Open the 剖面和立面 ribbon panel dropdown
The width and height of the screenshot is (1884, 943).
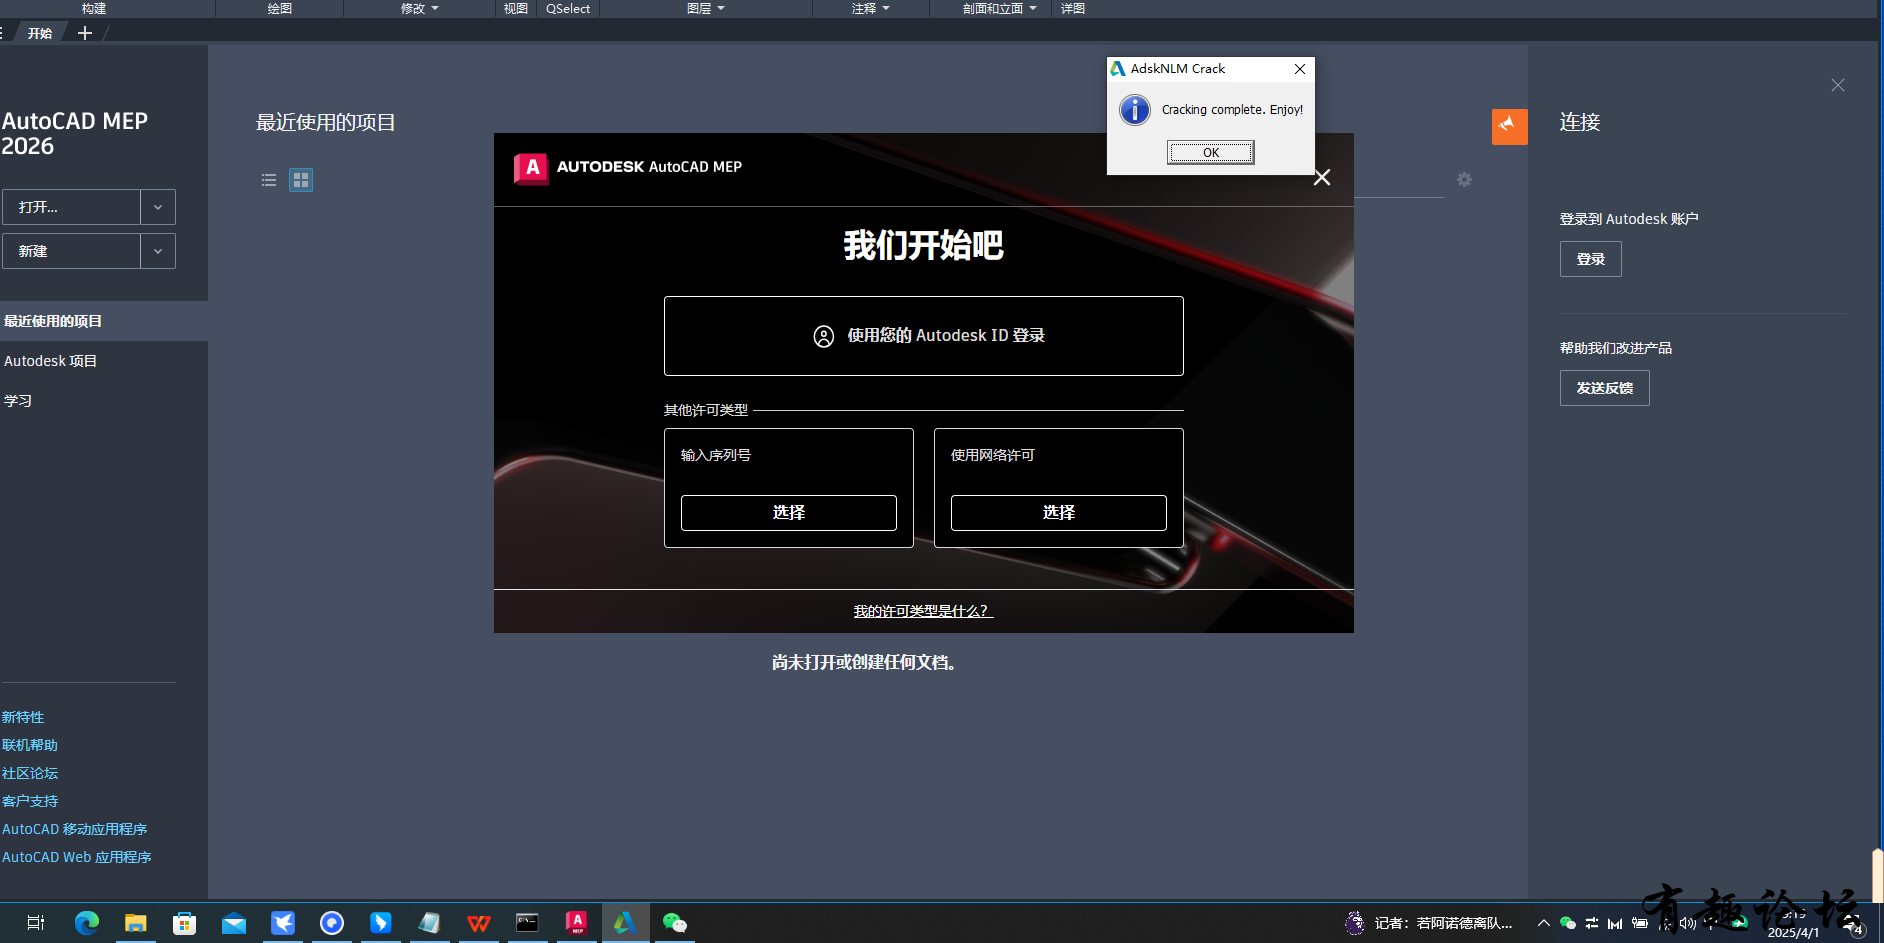coord(999,8)
